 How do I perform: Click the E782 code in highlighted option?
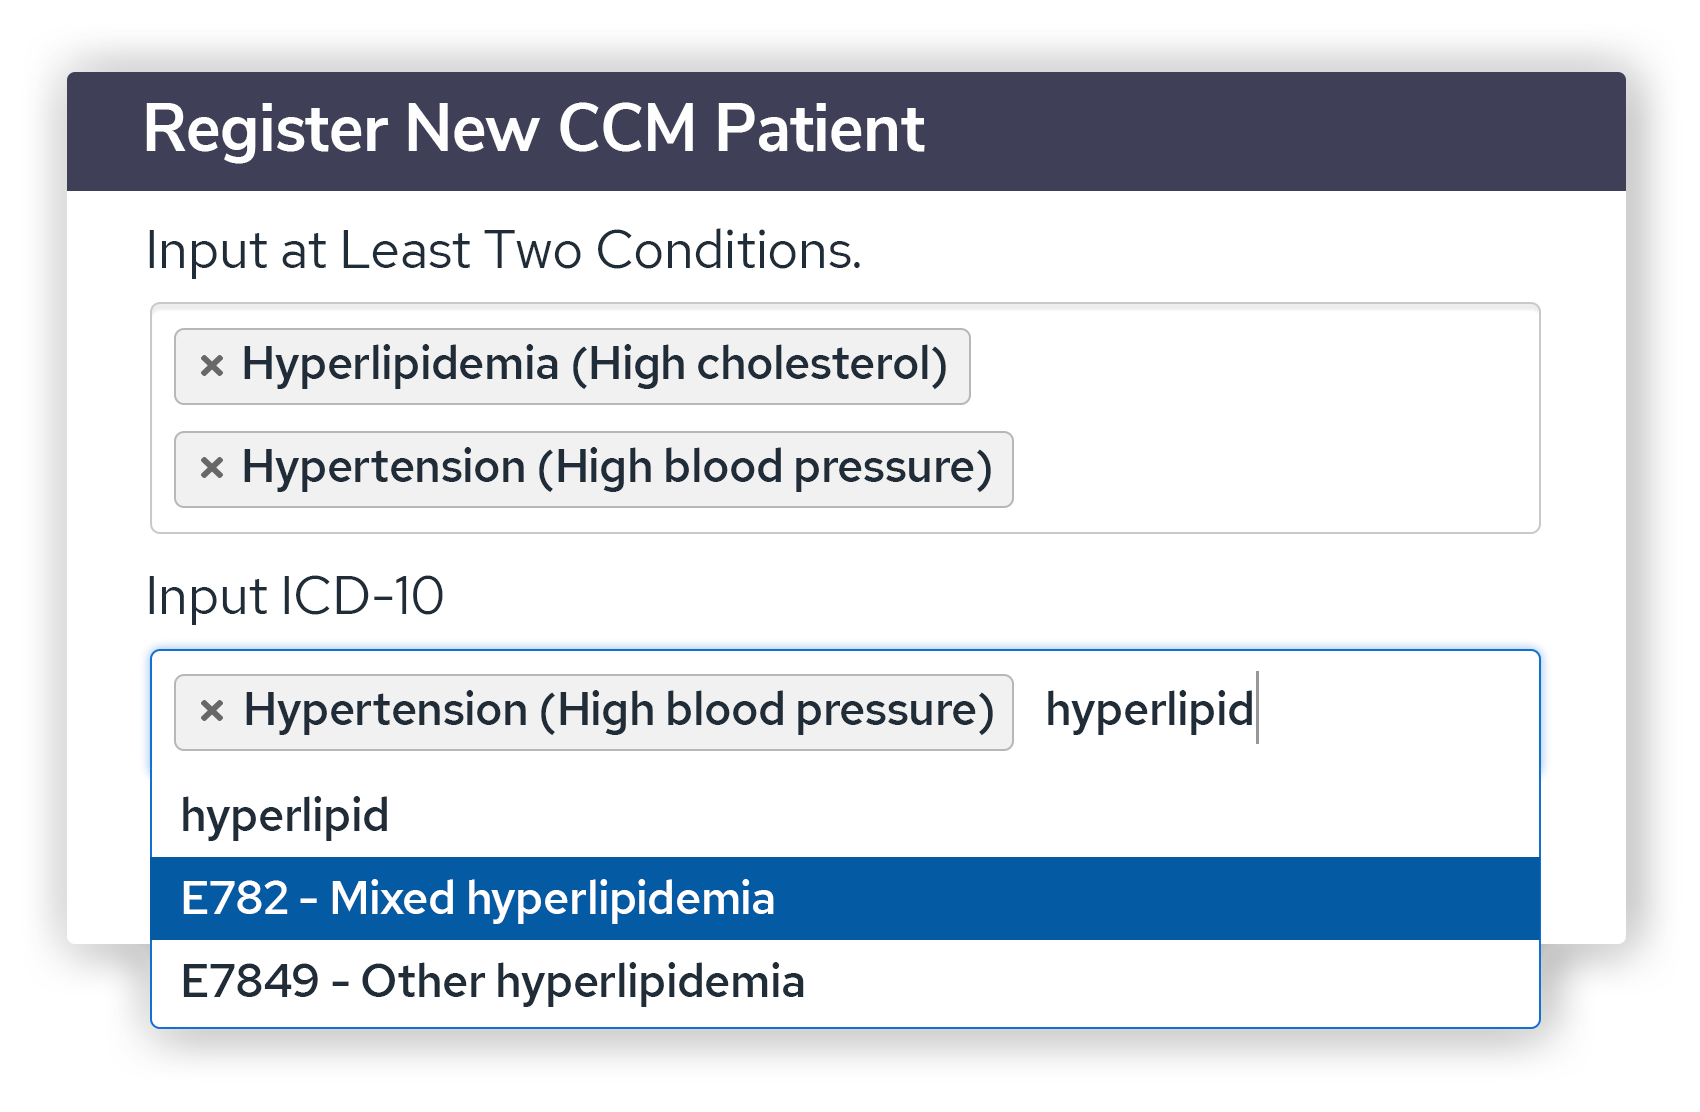234,898
